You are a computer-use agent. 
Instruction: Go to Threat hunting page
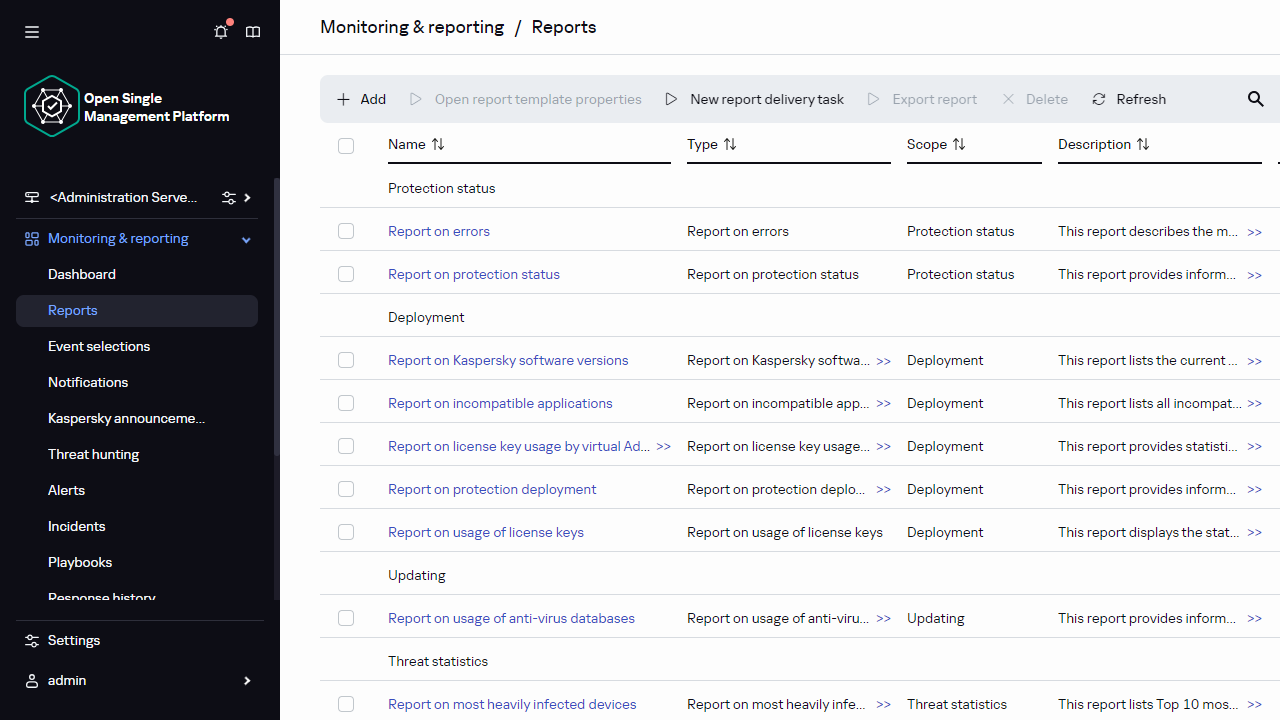coord(94,454)
